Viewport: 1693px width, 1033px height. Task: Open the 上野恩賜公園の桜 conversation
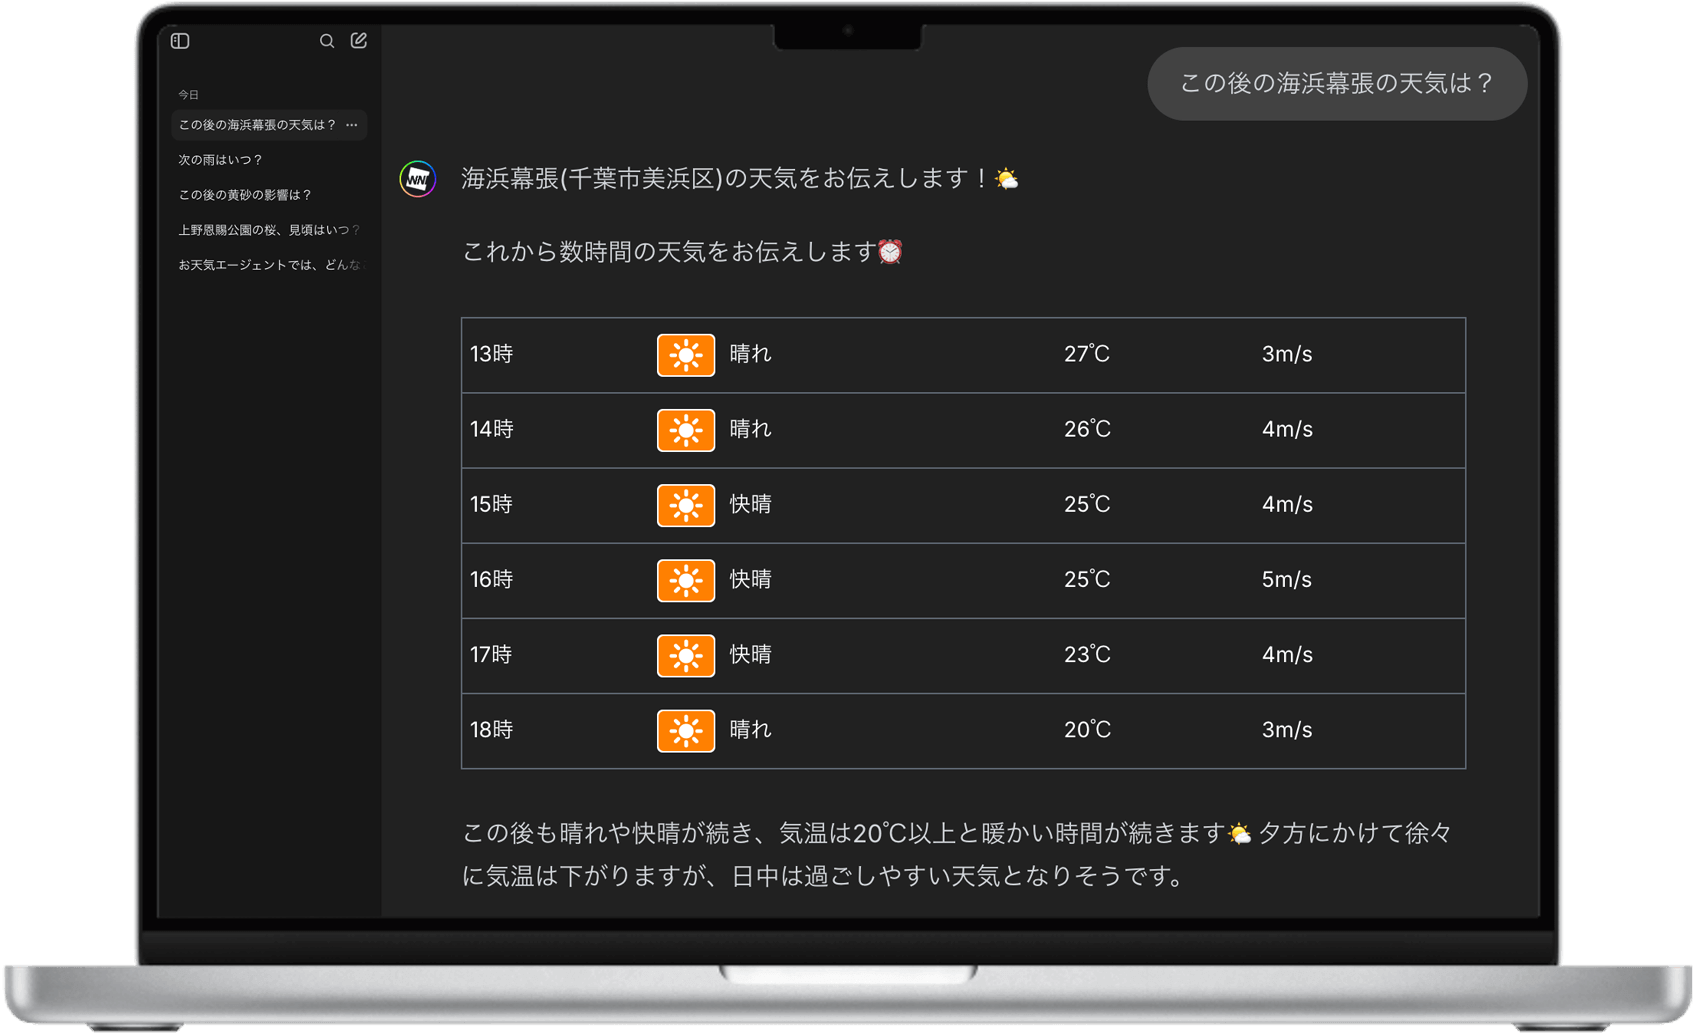pos(268,230)
